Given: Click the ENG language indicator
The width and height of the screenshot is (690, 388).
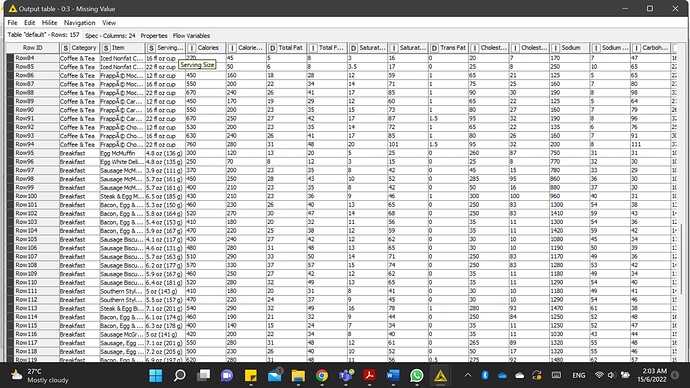Looking at the screenshot, I should coord(579,375).
